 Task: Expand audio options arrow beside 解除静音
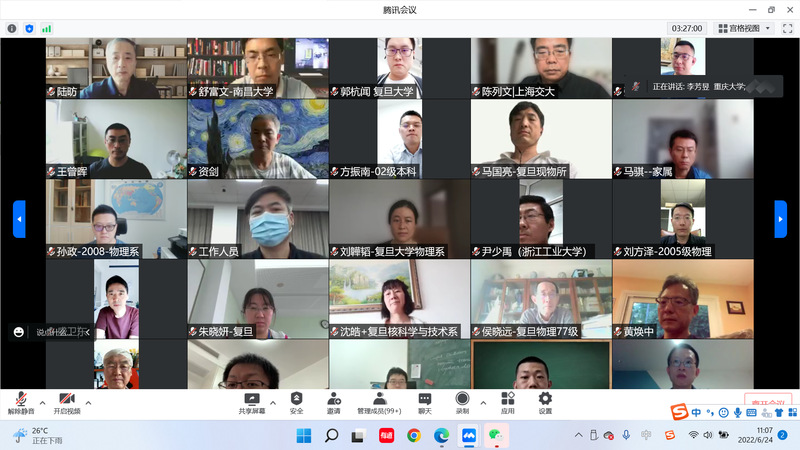point(42,403)
